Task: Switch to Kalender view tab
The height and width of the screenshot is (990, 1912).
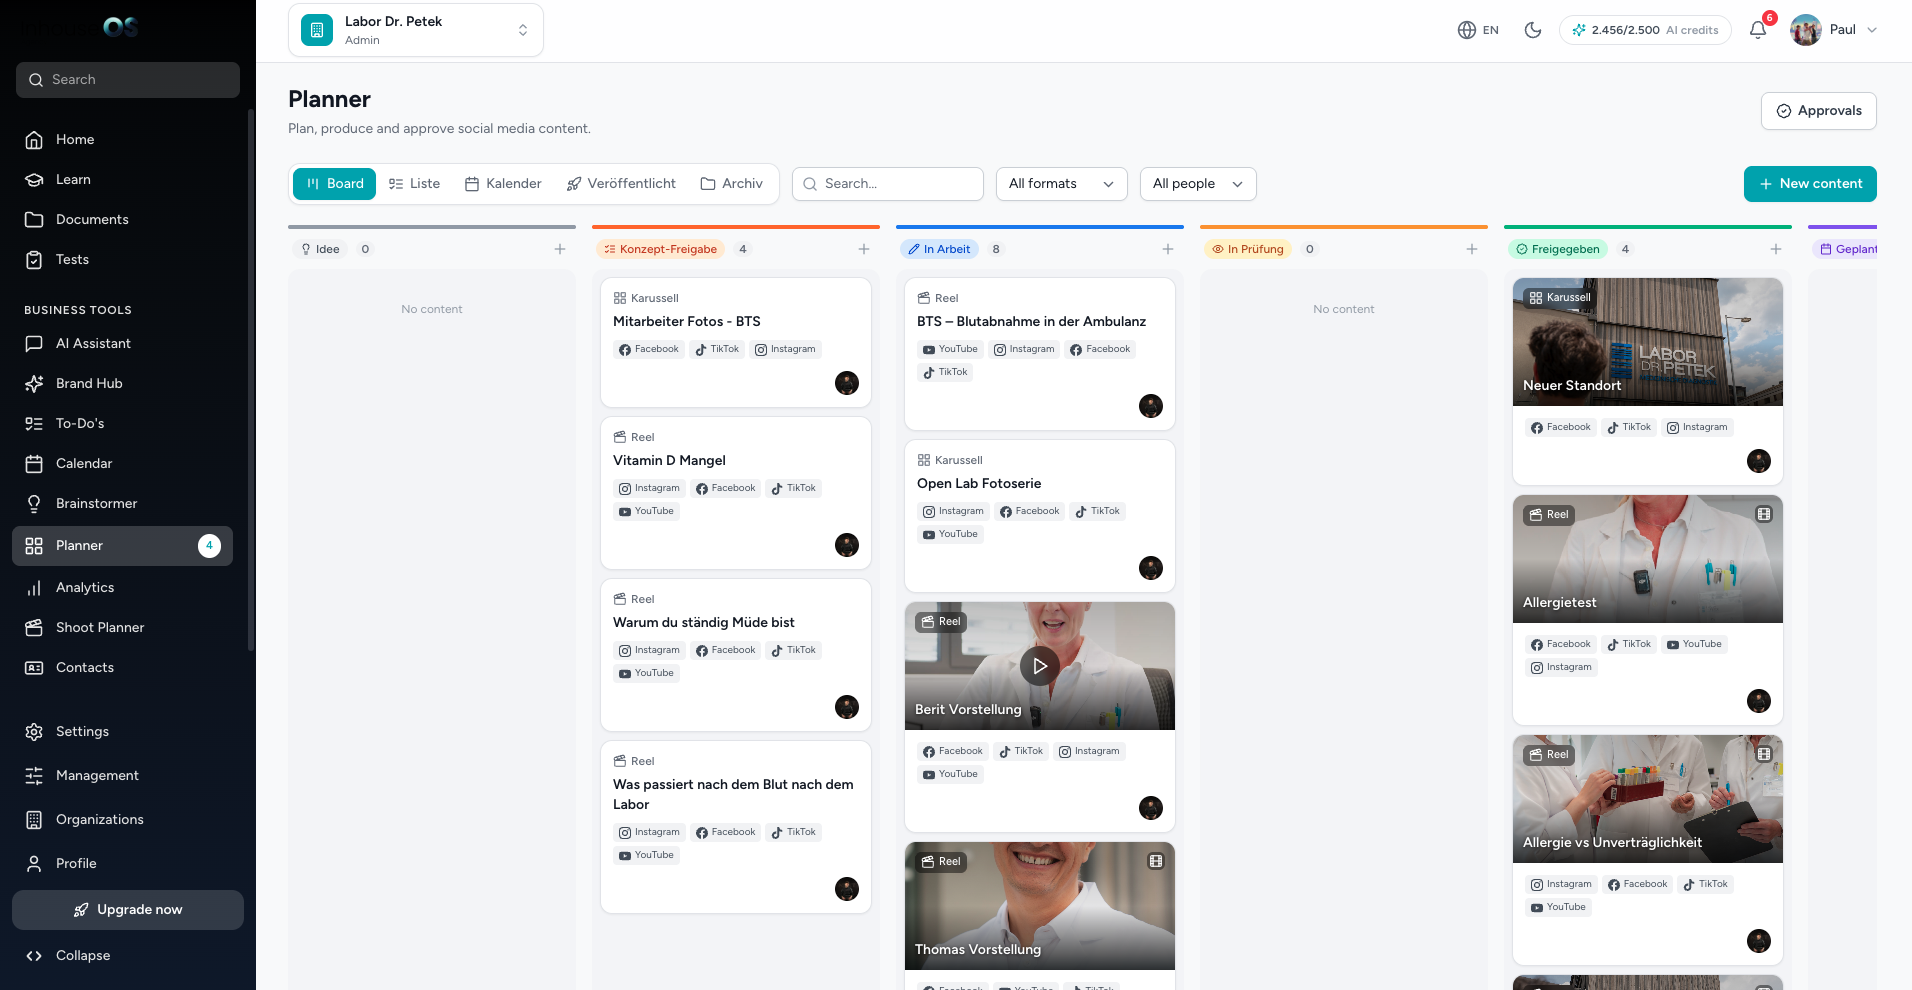Action: pos(503,184)
